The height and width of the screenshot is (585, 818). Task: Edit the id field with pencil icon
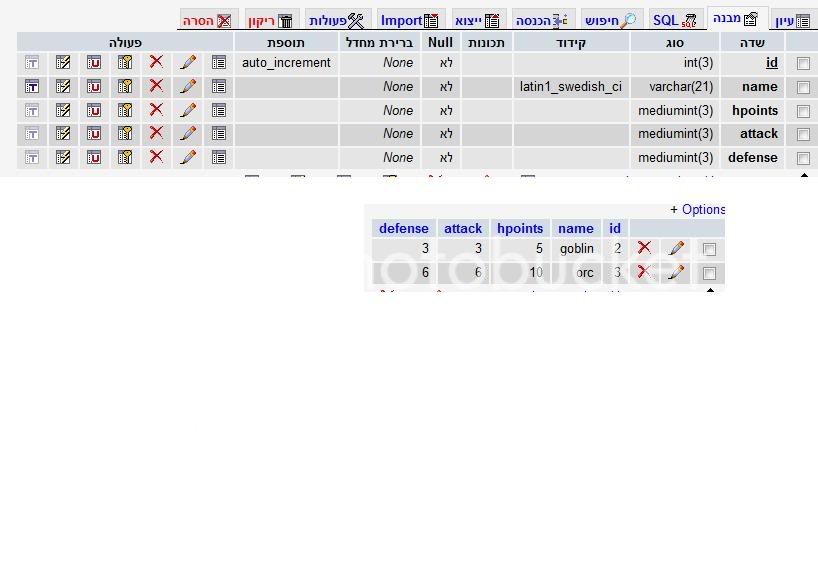click(x=188, y=63)
